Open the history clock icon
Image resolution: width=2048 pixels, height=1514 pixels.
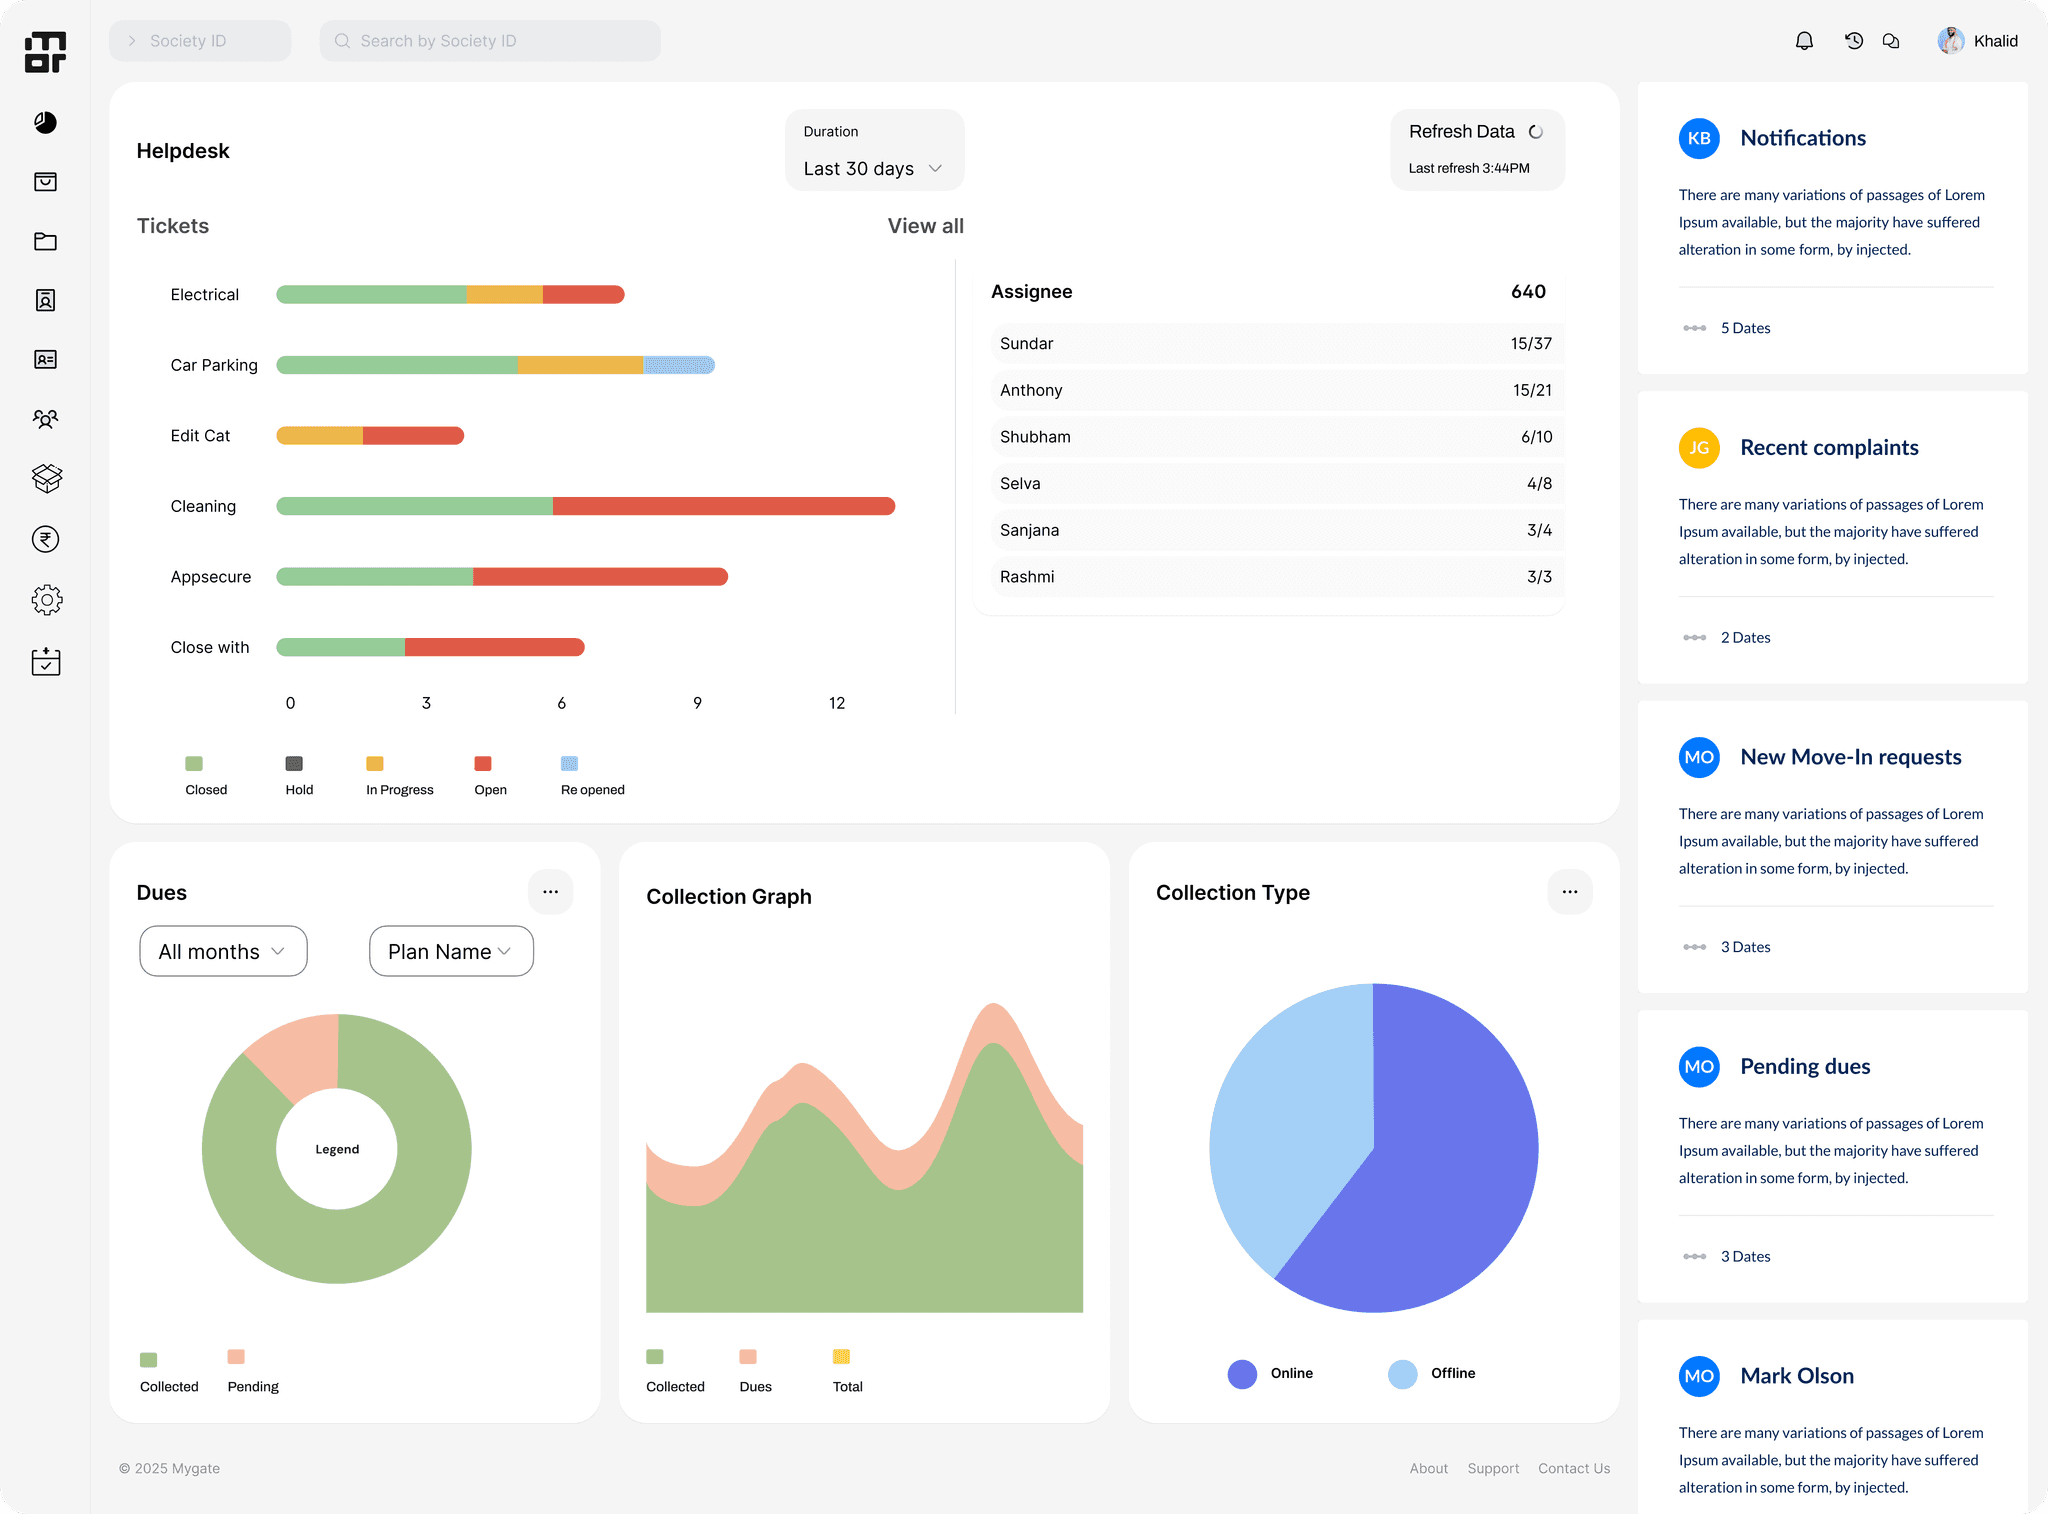click(1853, 41)
